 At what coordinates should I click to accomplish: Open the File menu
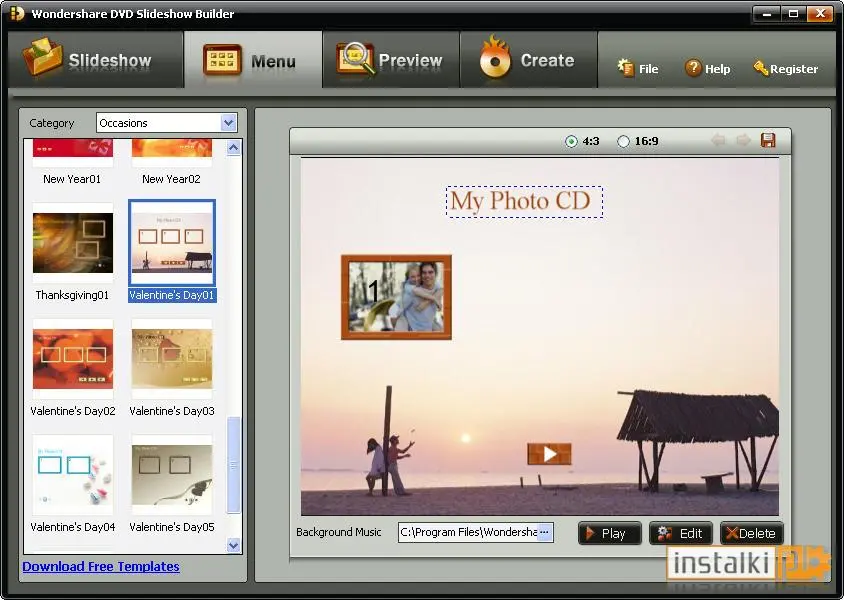(x=638, y=68)
